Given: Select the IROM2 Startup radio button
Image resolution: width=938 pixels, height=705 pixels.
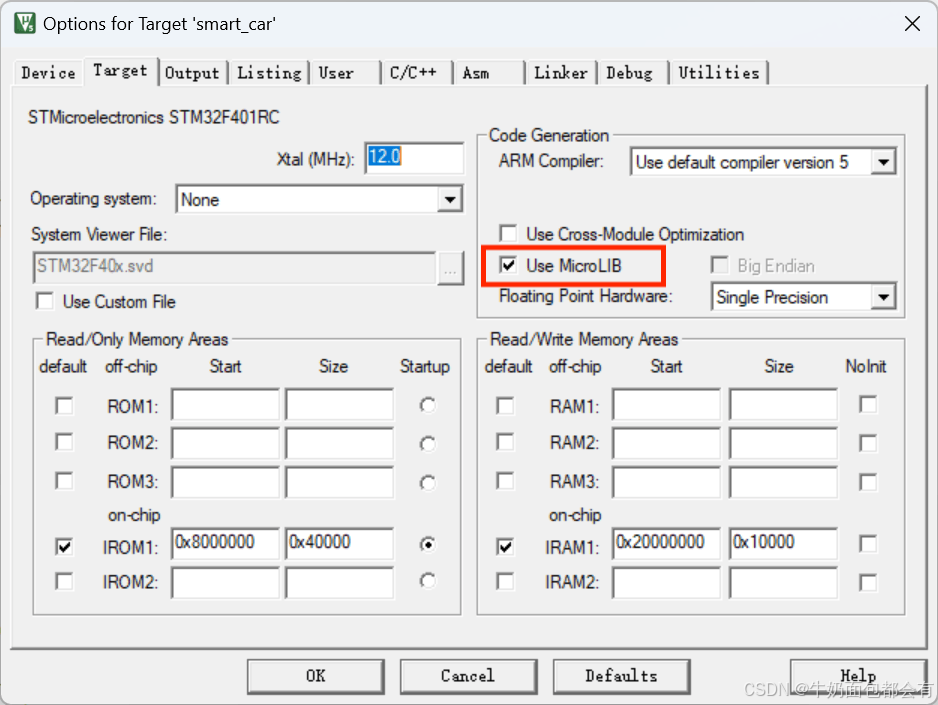Looking at the screenshot, I should click(427, 581).
